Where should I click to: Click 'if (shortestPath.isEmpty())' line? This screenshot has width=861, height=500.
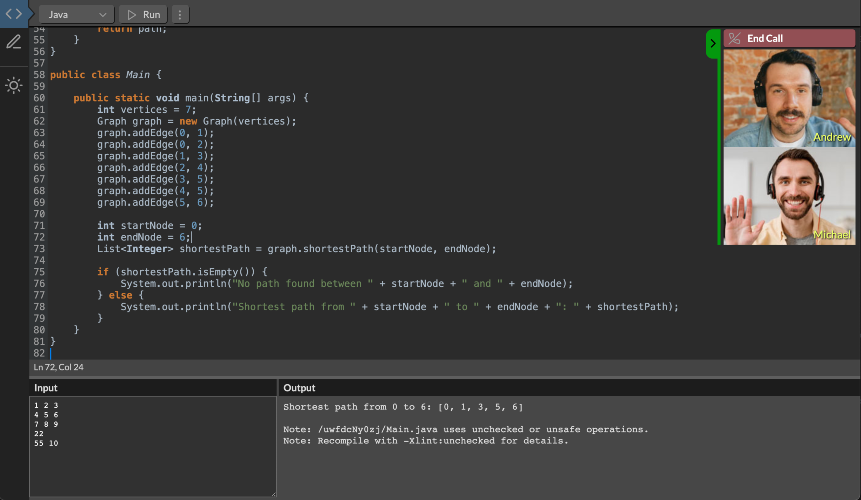(x=182, y=272)
